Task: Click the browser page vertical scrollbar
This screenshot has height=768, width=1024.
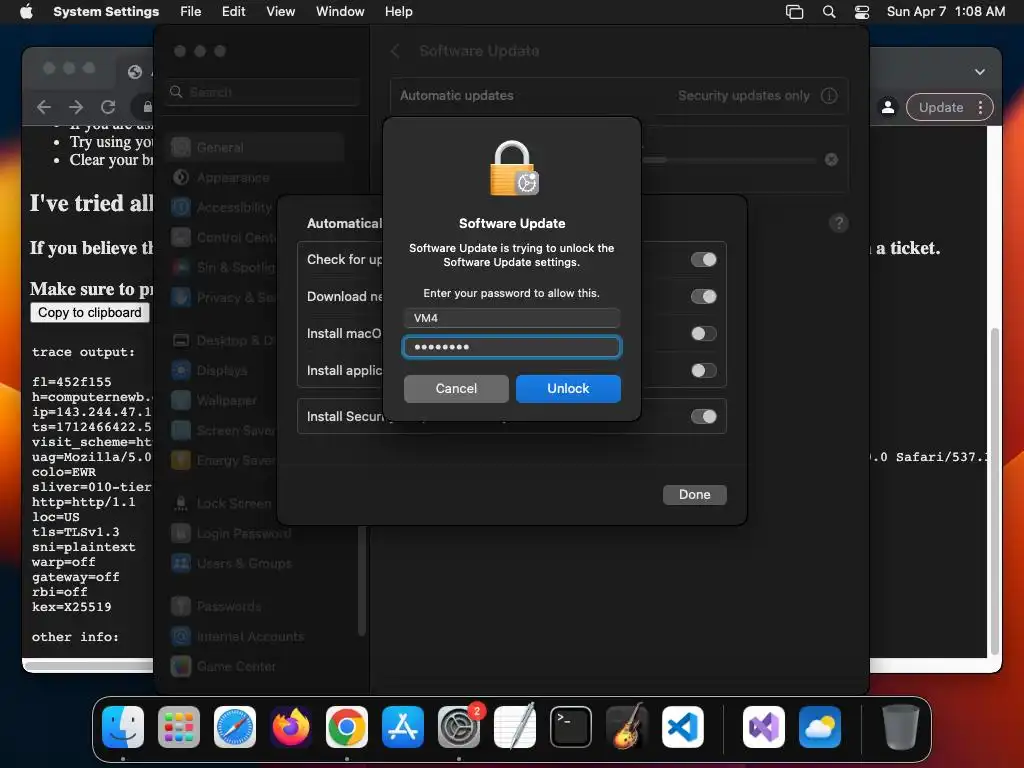Action: pos(995,490)
